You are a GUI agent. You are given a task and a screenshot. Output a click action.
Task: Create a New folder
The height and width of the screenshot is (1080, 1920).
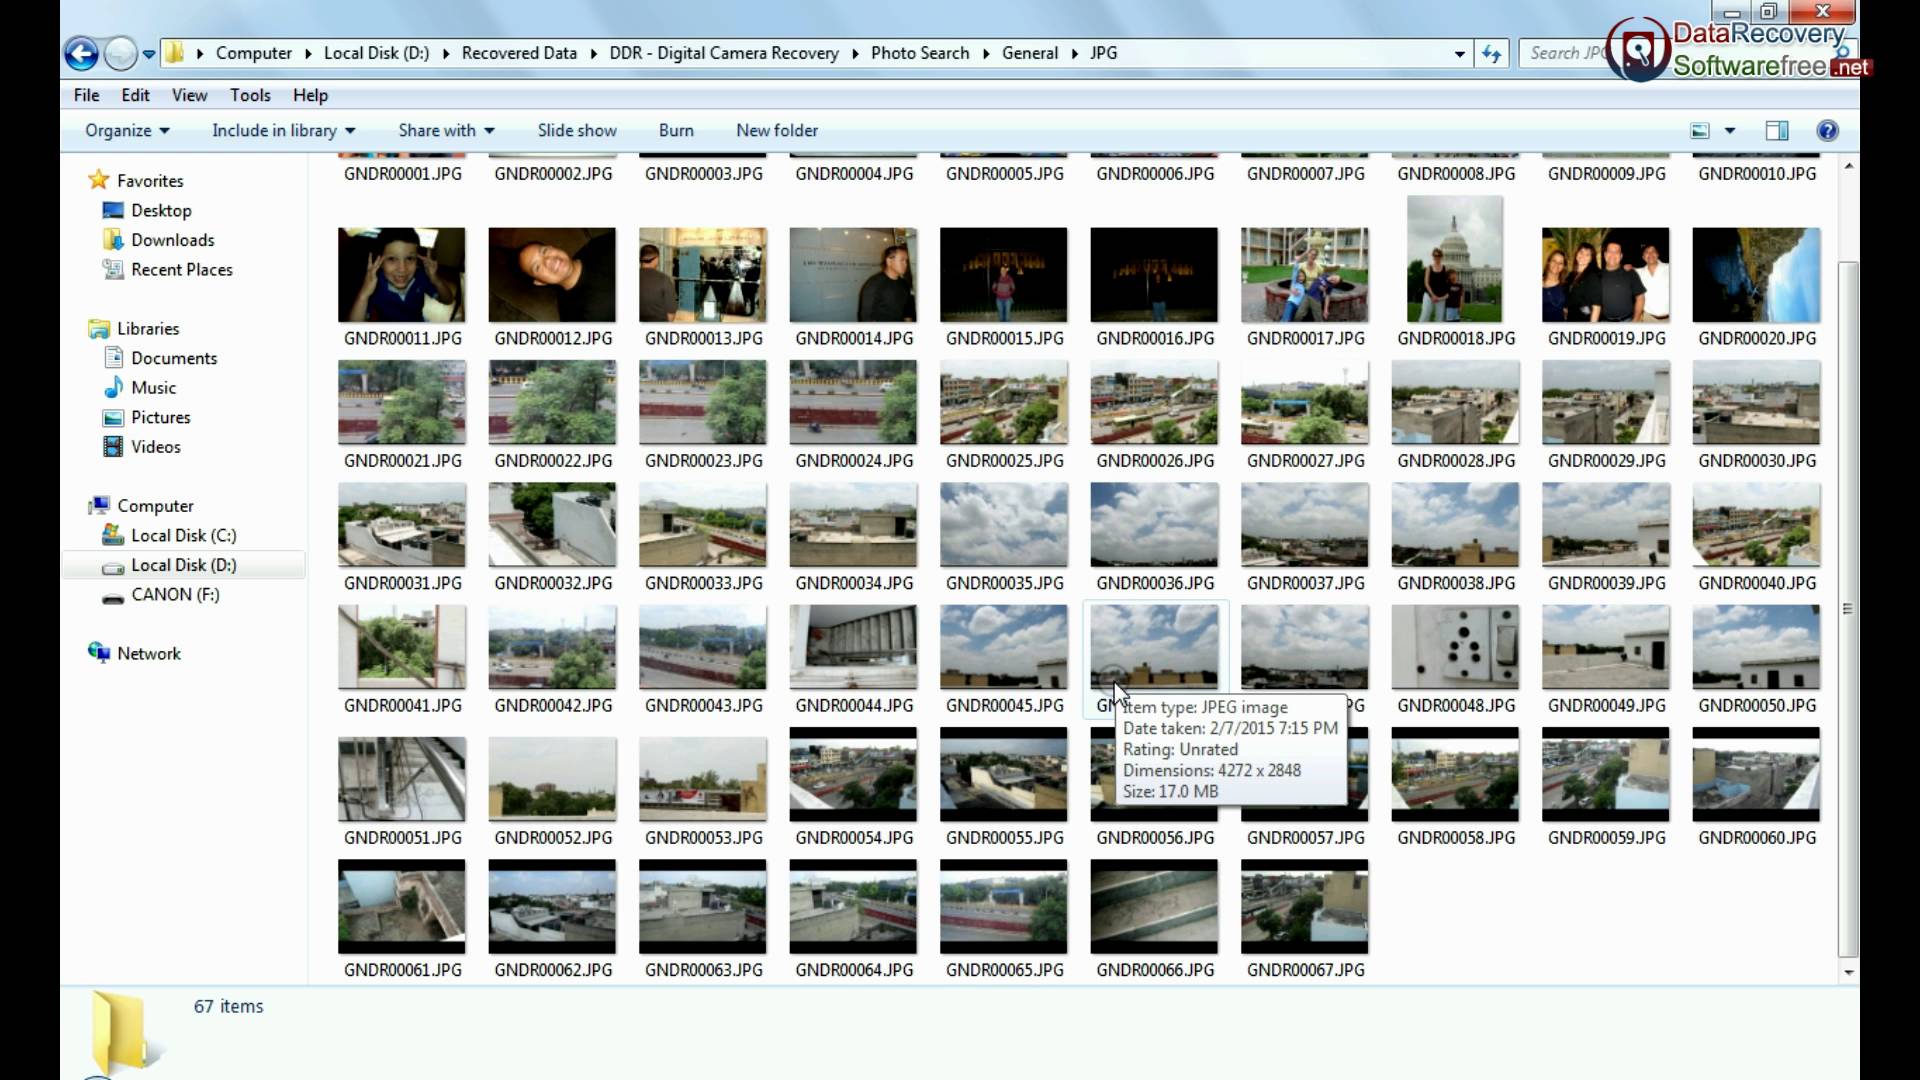coord(777,131)
